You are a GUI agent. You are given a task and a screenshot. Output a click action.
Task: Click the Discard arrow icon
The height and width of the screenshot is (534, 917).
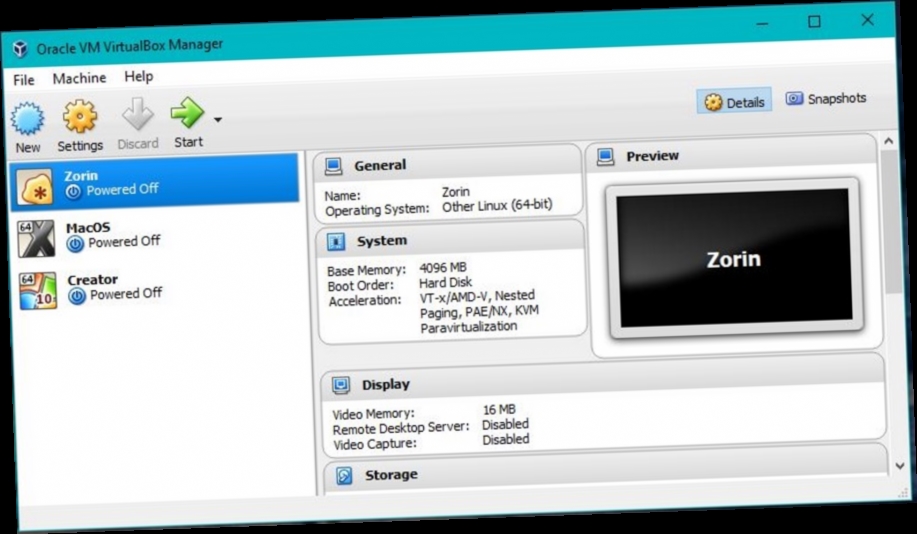point(137,114)
